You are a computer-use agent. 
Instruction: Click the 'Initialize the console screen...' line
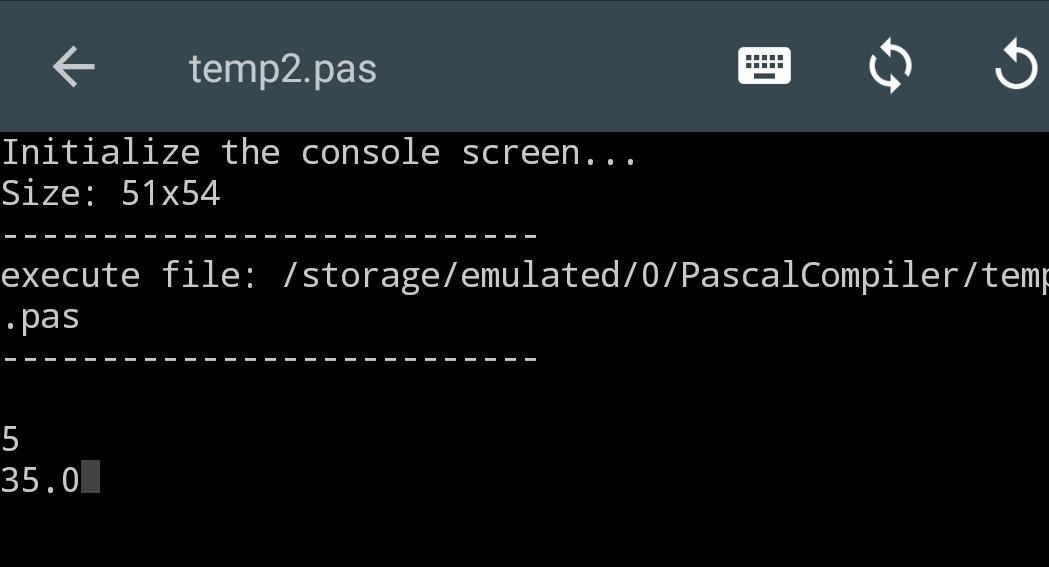point(318,153)
